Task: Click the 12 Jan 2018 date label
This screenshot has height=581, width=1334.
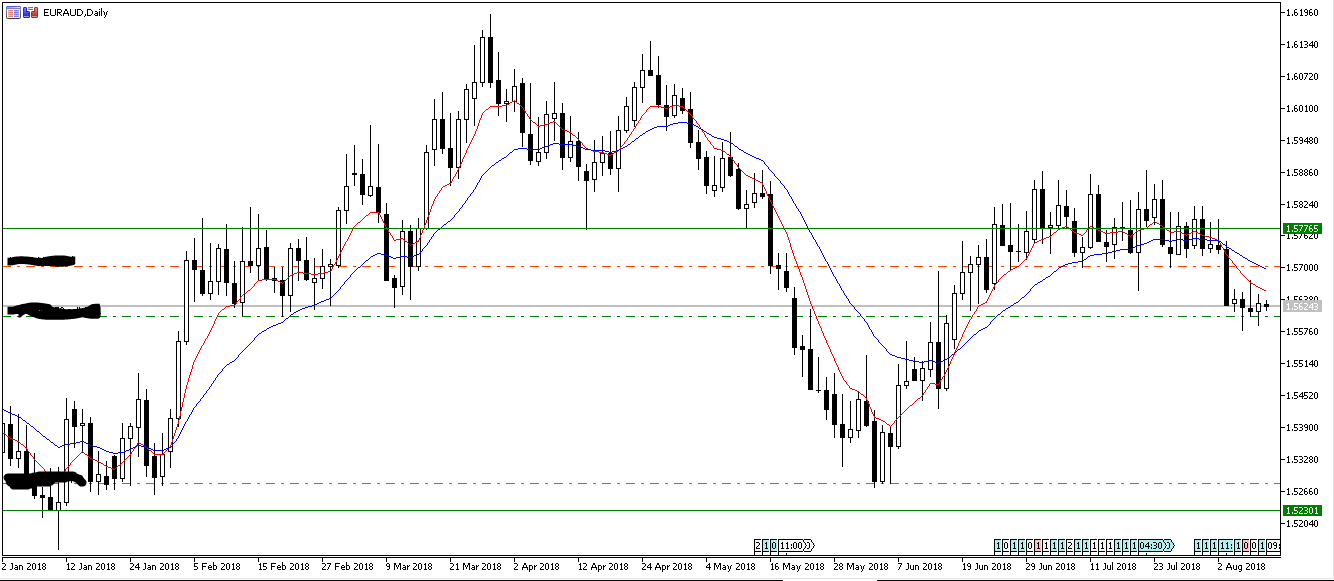Action: coord(89,566)
